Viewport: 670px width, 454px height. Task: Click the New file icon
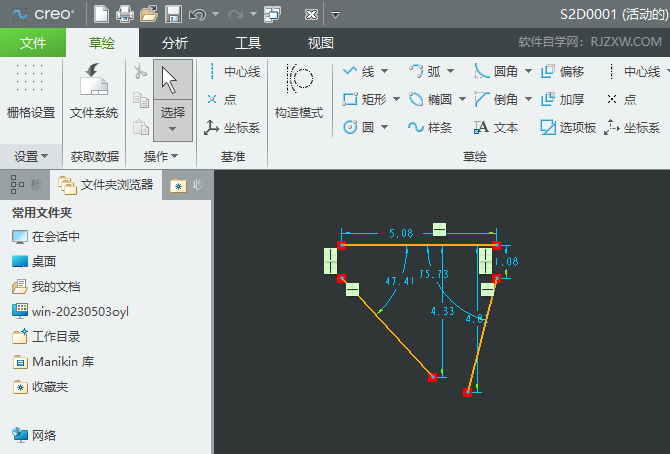(101, 14)
